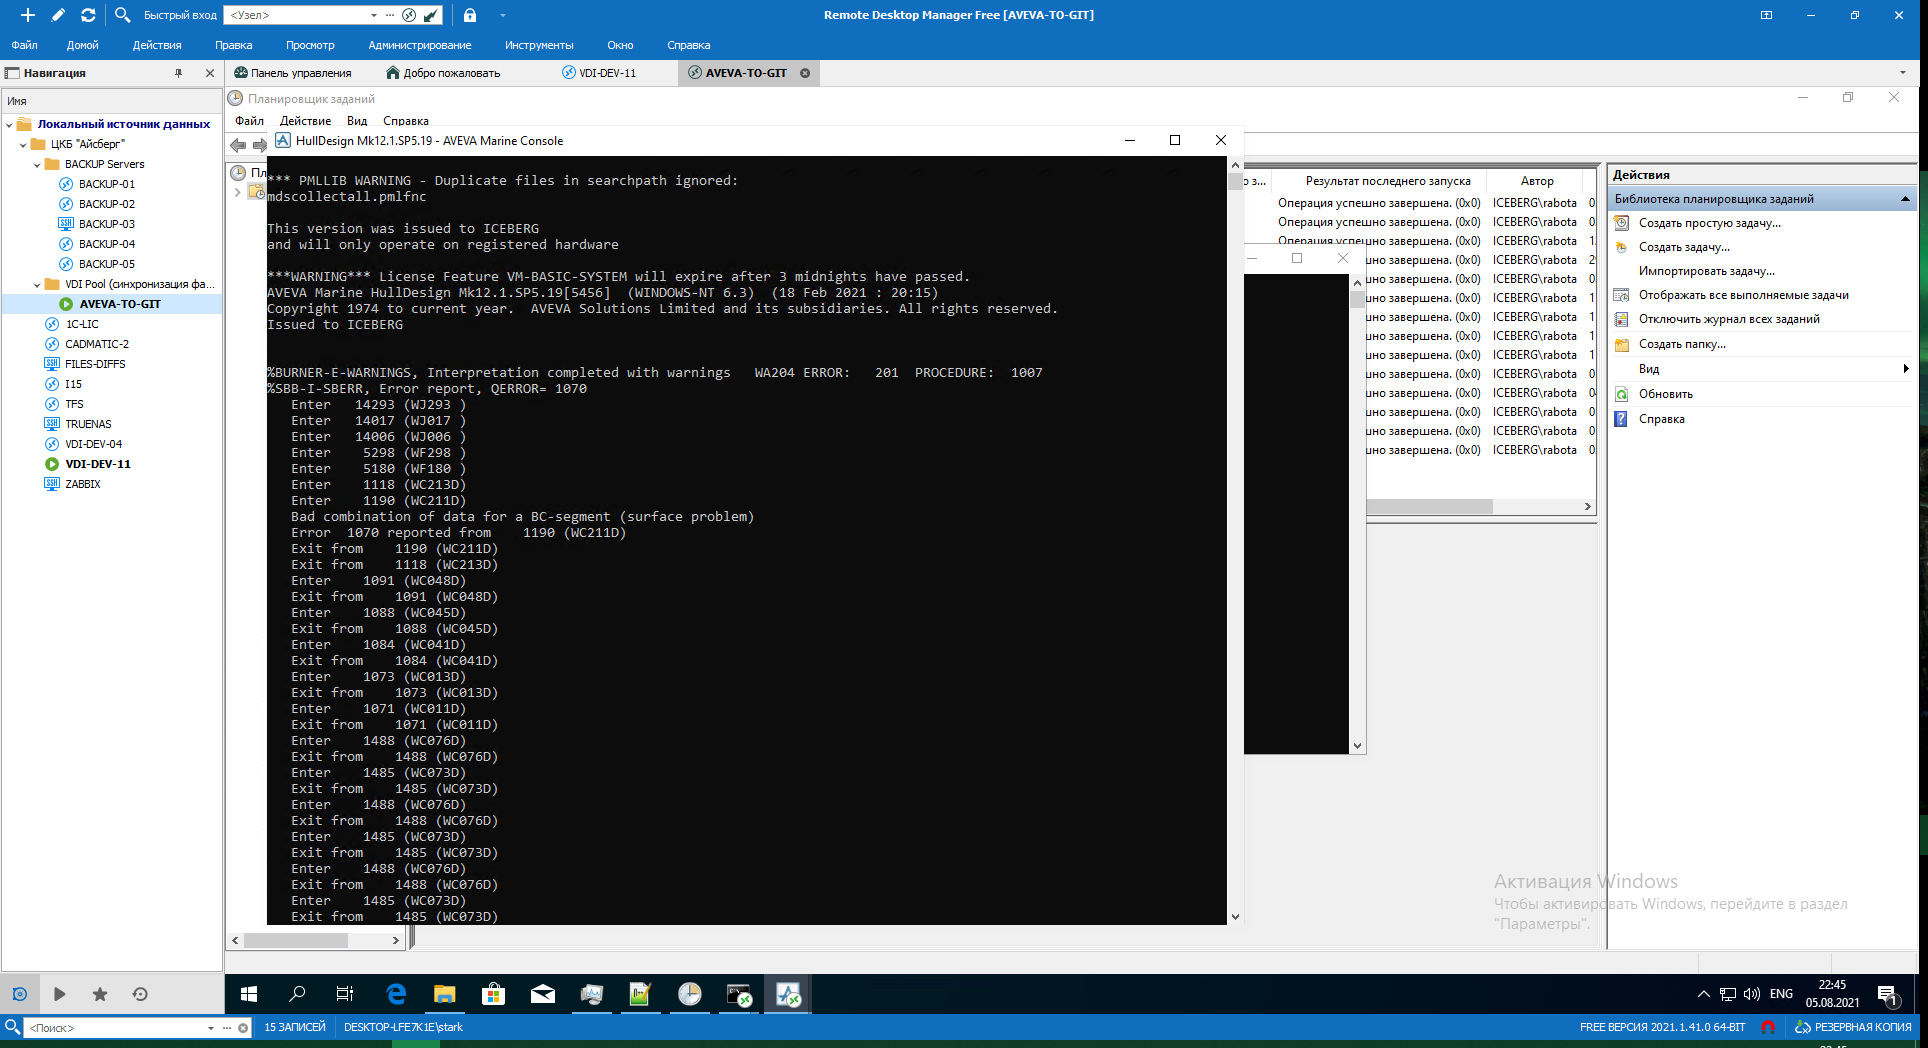This screenshot has height=1048, width=1928.
Task: Click the recent history icon at panel bottom
Action: coord(140,994)
